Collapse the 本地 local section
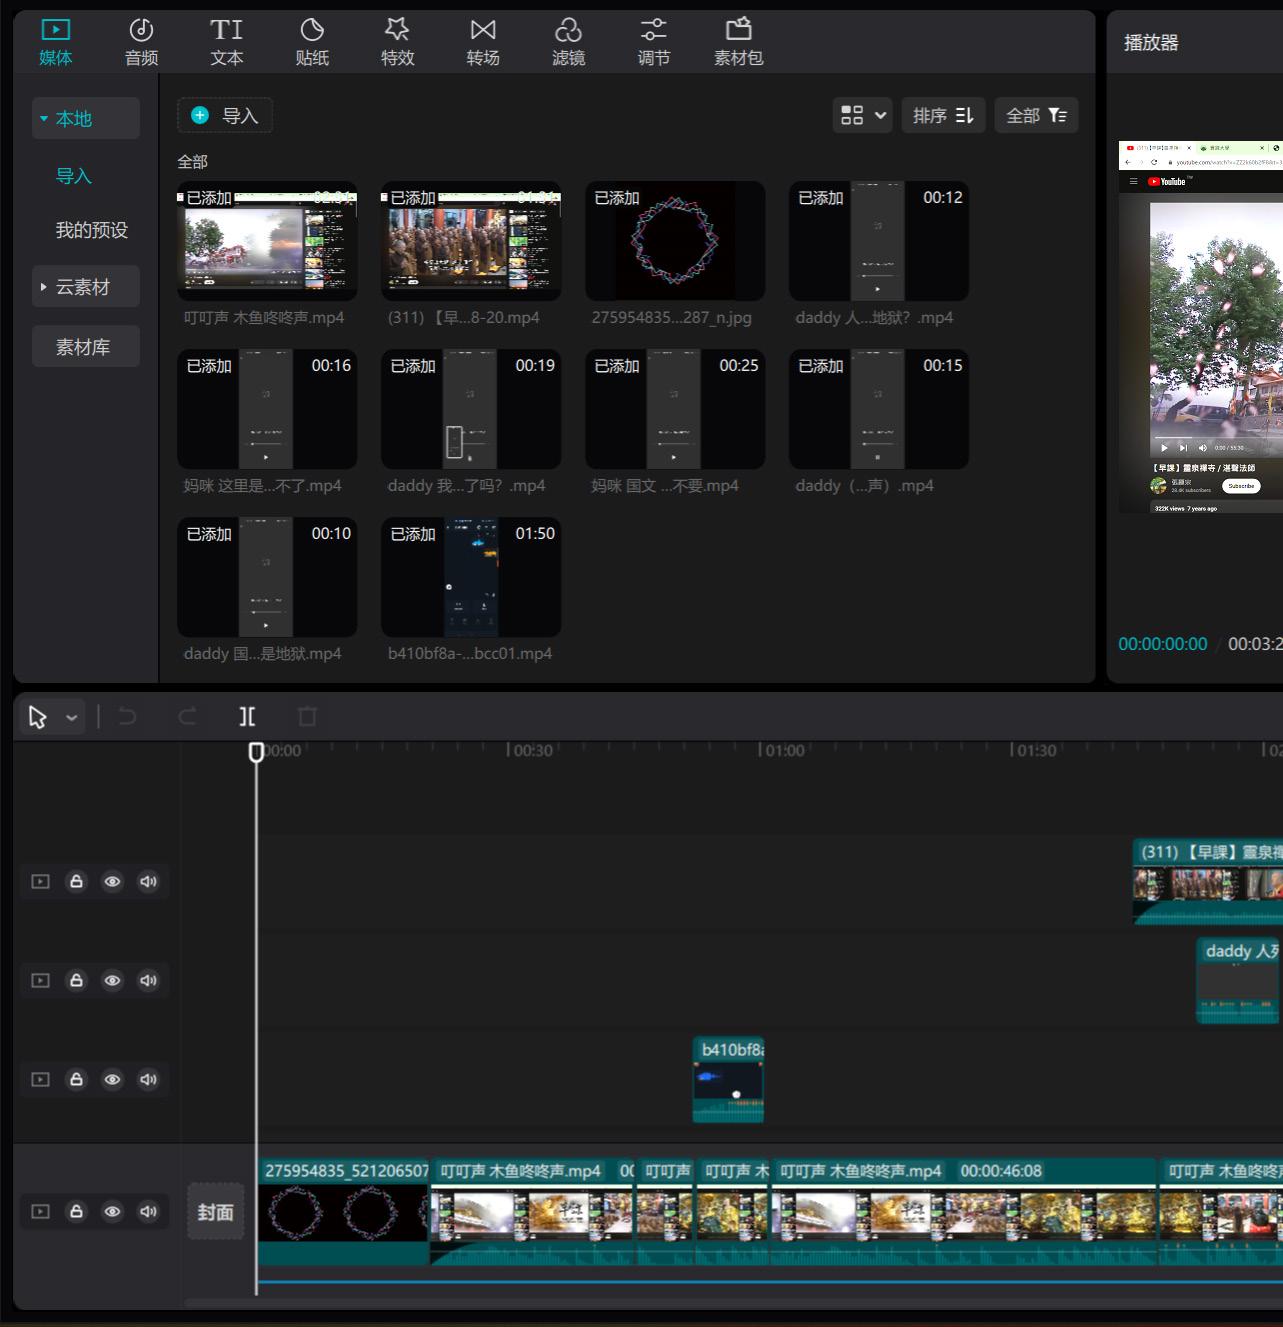 click(86, 118)
